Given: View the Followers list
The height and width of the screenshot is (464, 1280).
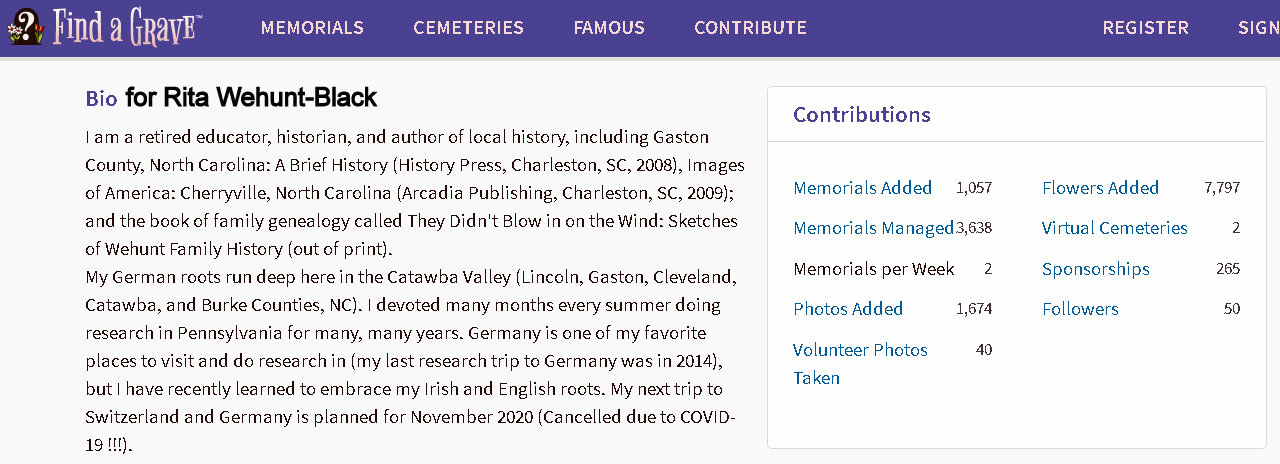Looking at the screenshot, I should coord(1080,309).
